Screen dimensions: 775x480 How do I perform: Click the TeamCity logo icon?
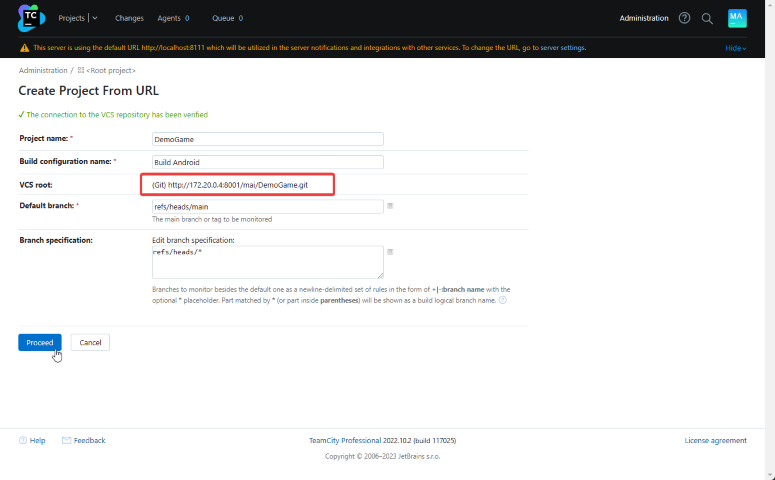[x=32, y=18]
